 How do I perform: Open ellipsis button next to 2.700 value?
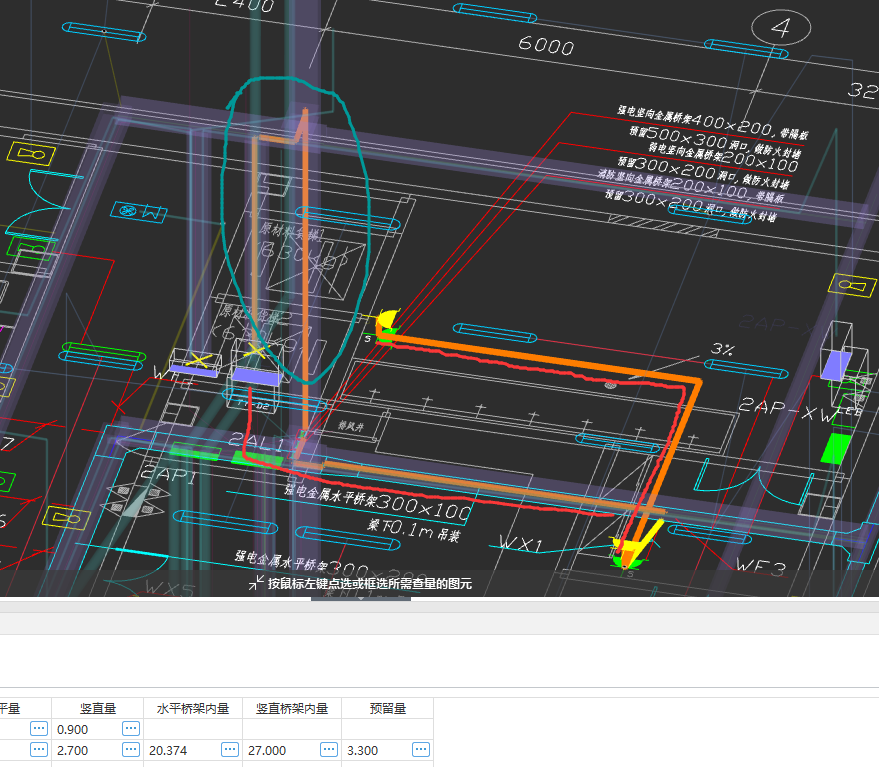point(131,750)
